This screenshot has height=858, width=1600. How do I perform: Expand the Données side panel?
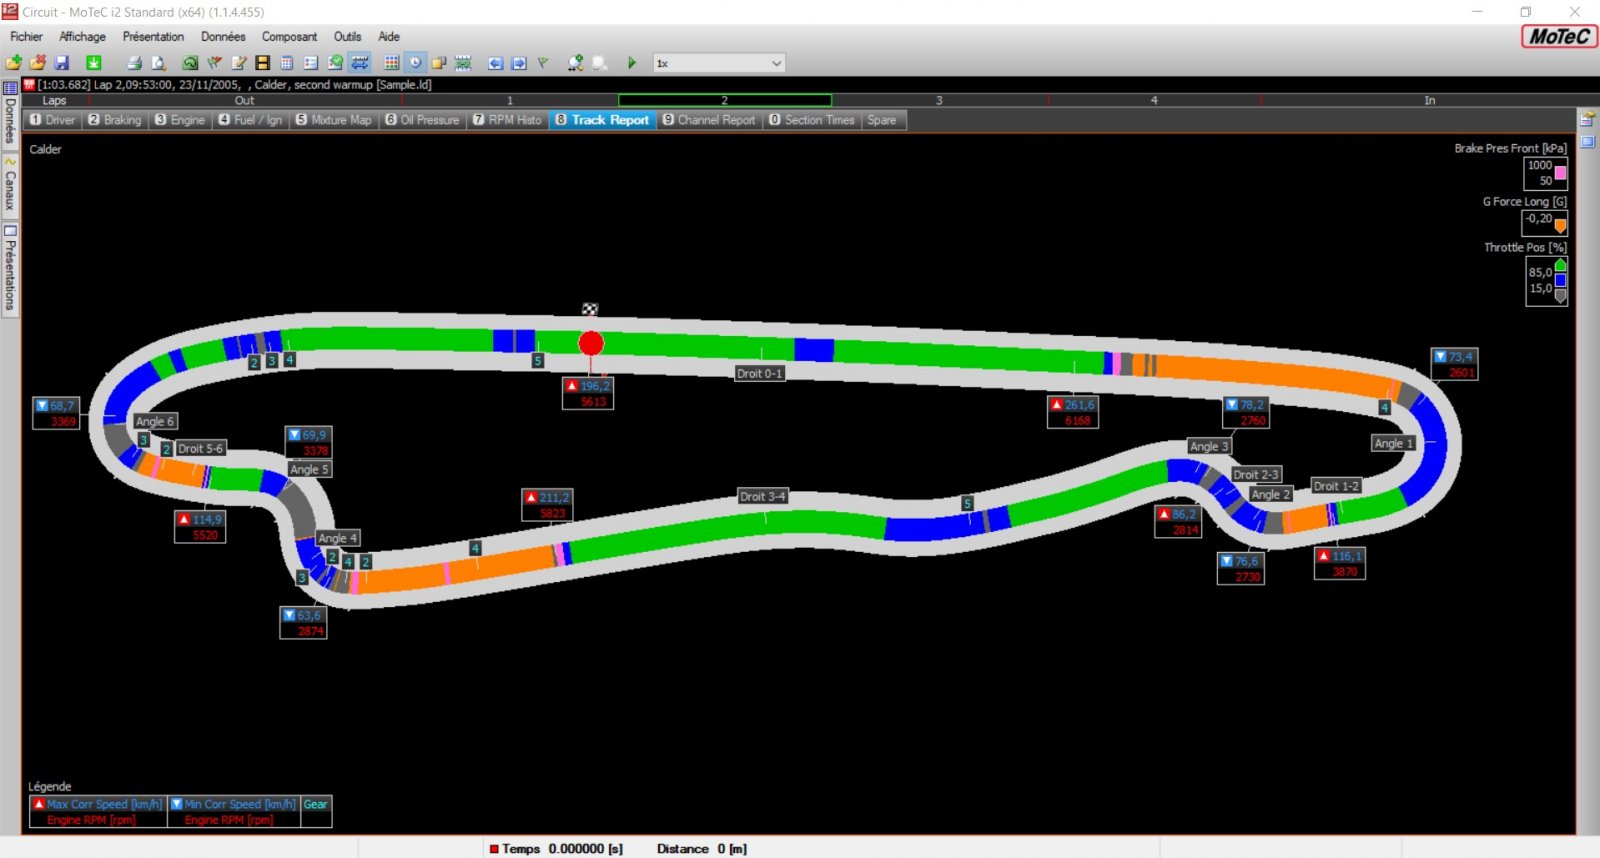coord(10,115)
